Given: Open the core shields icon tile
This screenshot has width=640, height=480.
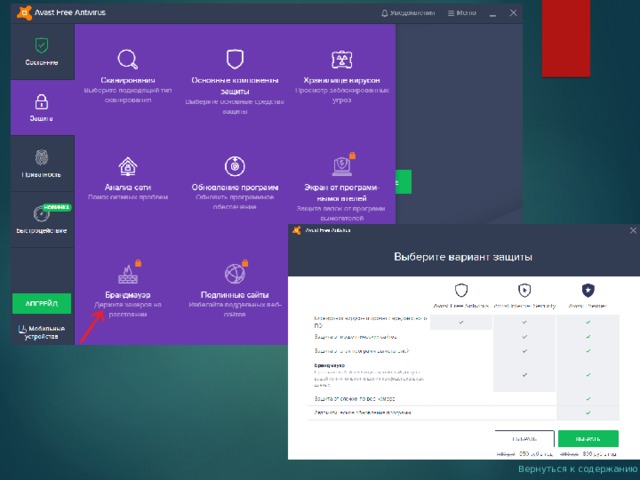Looking at the screenshot, I should [x=235, y=59].
